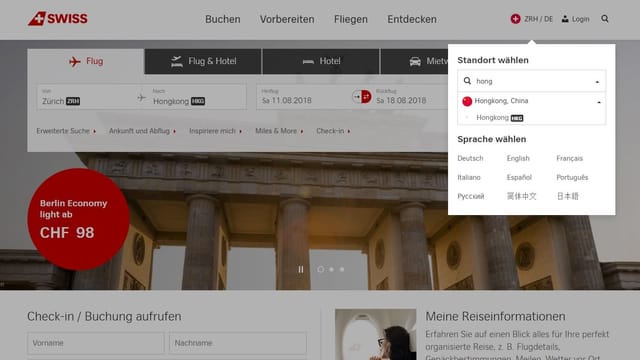Open the Vorbereiten menu

pyautogui.click(x=287, y=19)
